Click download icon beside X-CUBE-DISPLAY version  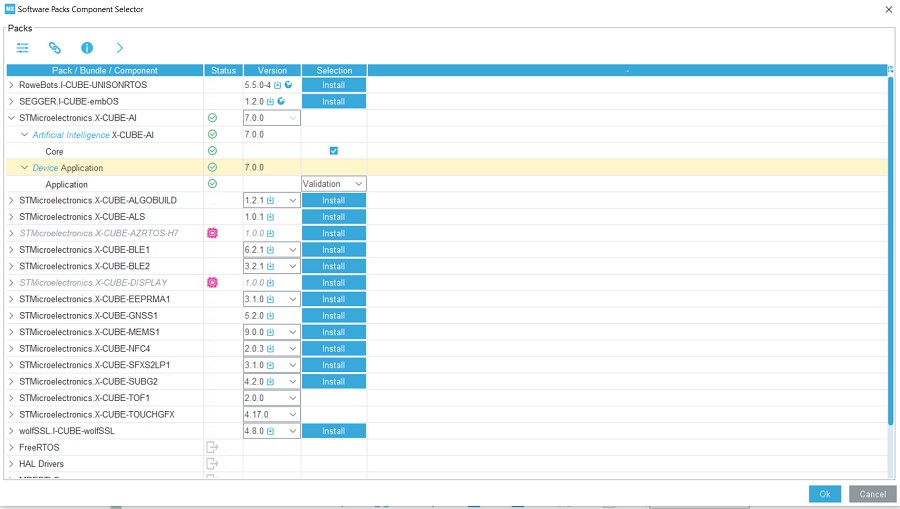[270, 283]
